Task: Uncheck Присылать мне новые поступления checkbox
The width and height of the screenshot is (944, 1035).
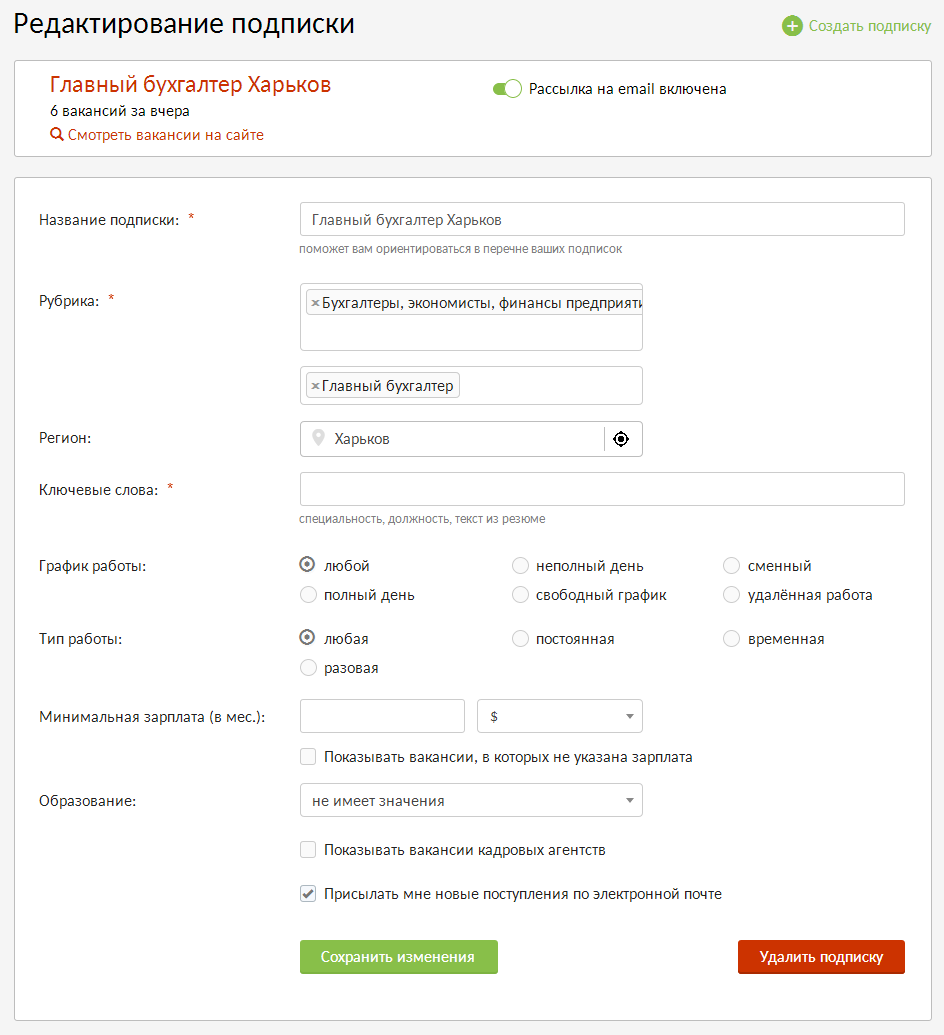Action: coord(308,894)
